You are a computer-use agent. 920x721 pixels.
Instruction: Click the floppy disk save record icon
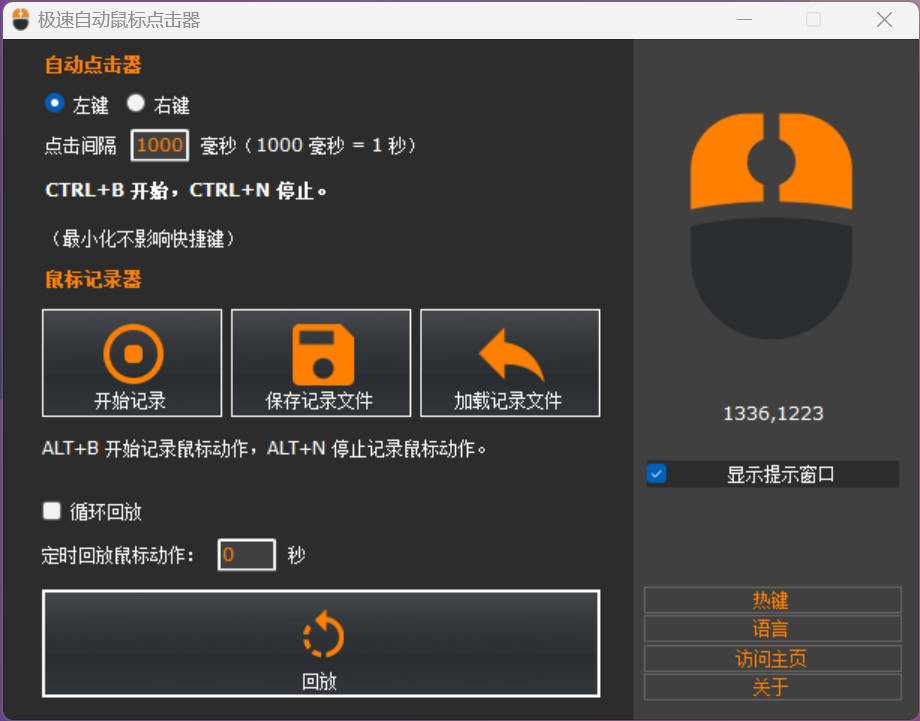323,354
